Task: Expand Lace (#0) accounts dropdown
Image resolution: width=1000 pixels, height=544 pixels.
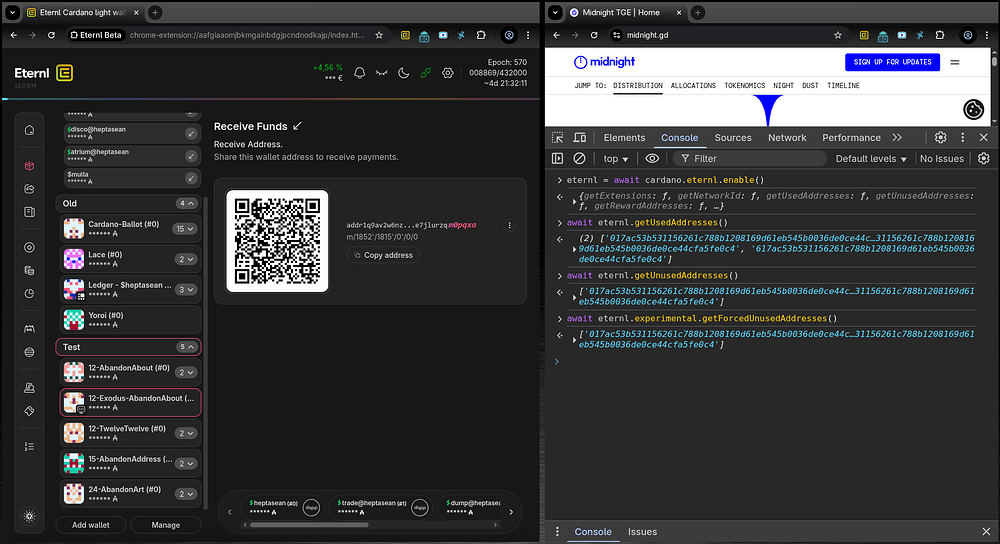Action: 186,260
